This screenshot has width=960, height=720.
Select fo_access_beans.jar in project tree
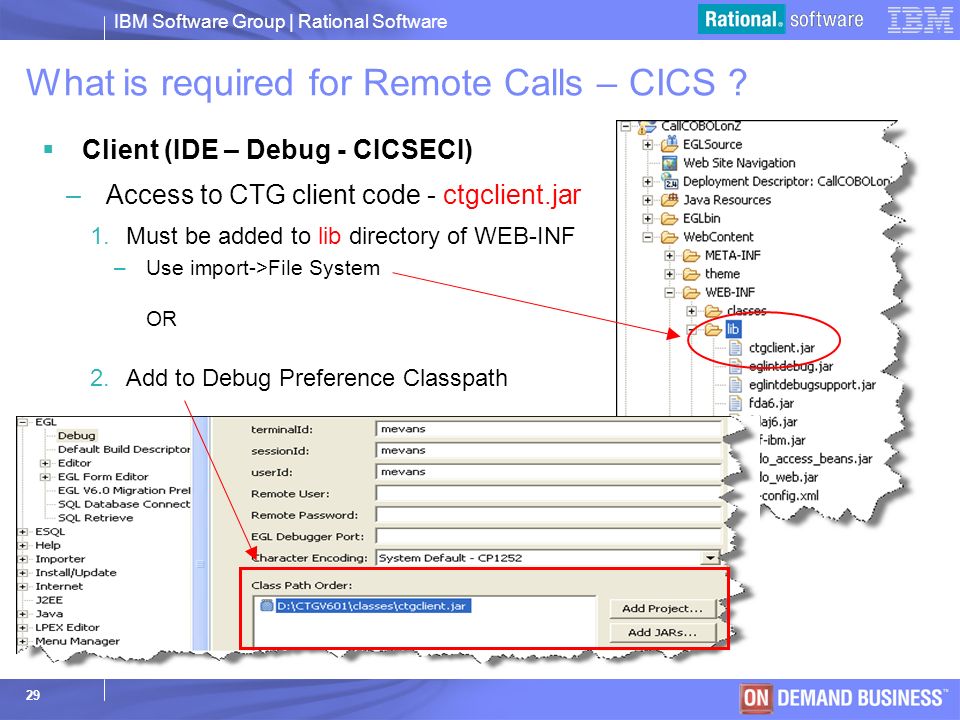pos(816,459)
